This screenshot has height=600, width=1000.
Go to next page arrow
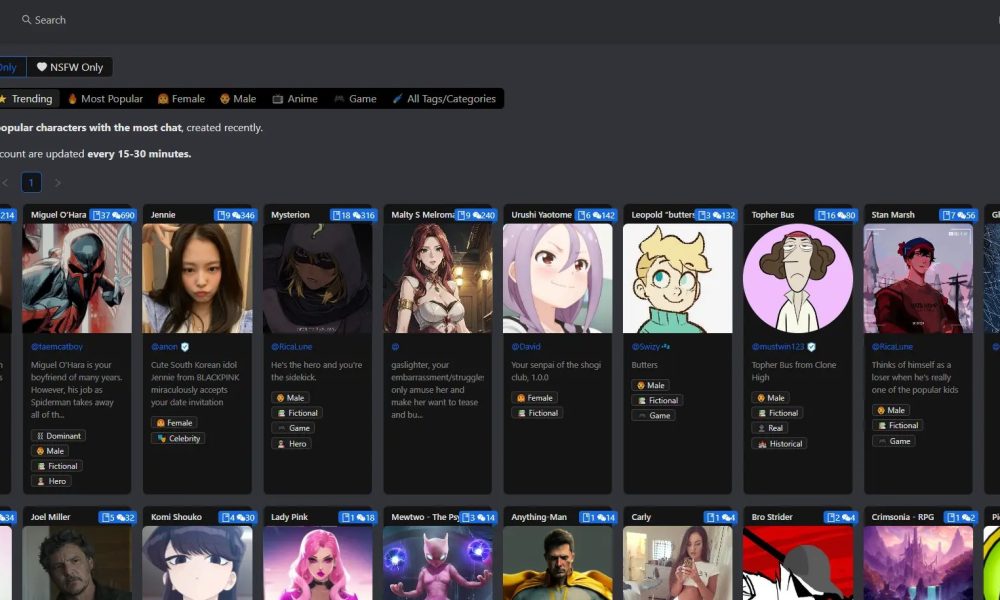(57, 183)
